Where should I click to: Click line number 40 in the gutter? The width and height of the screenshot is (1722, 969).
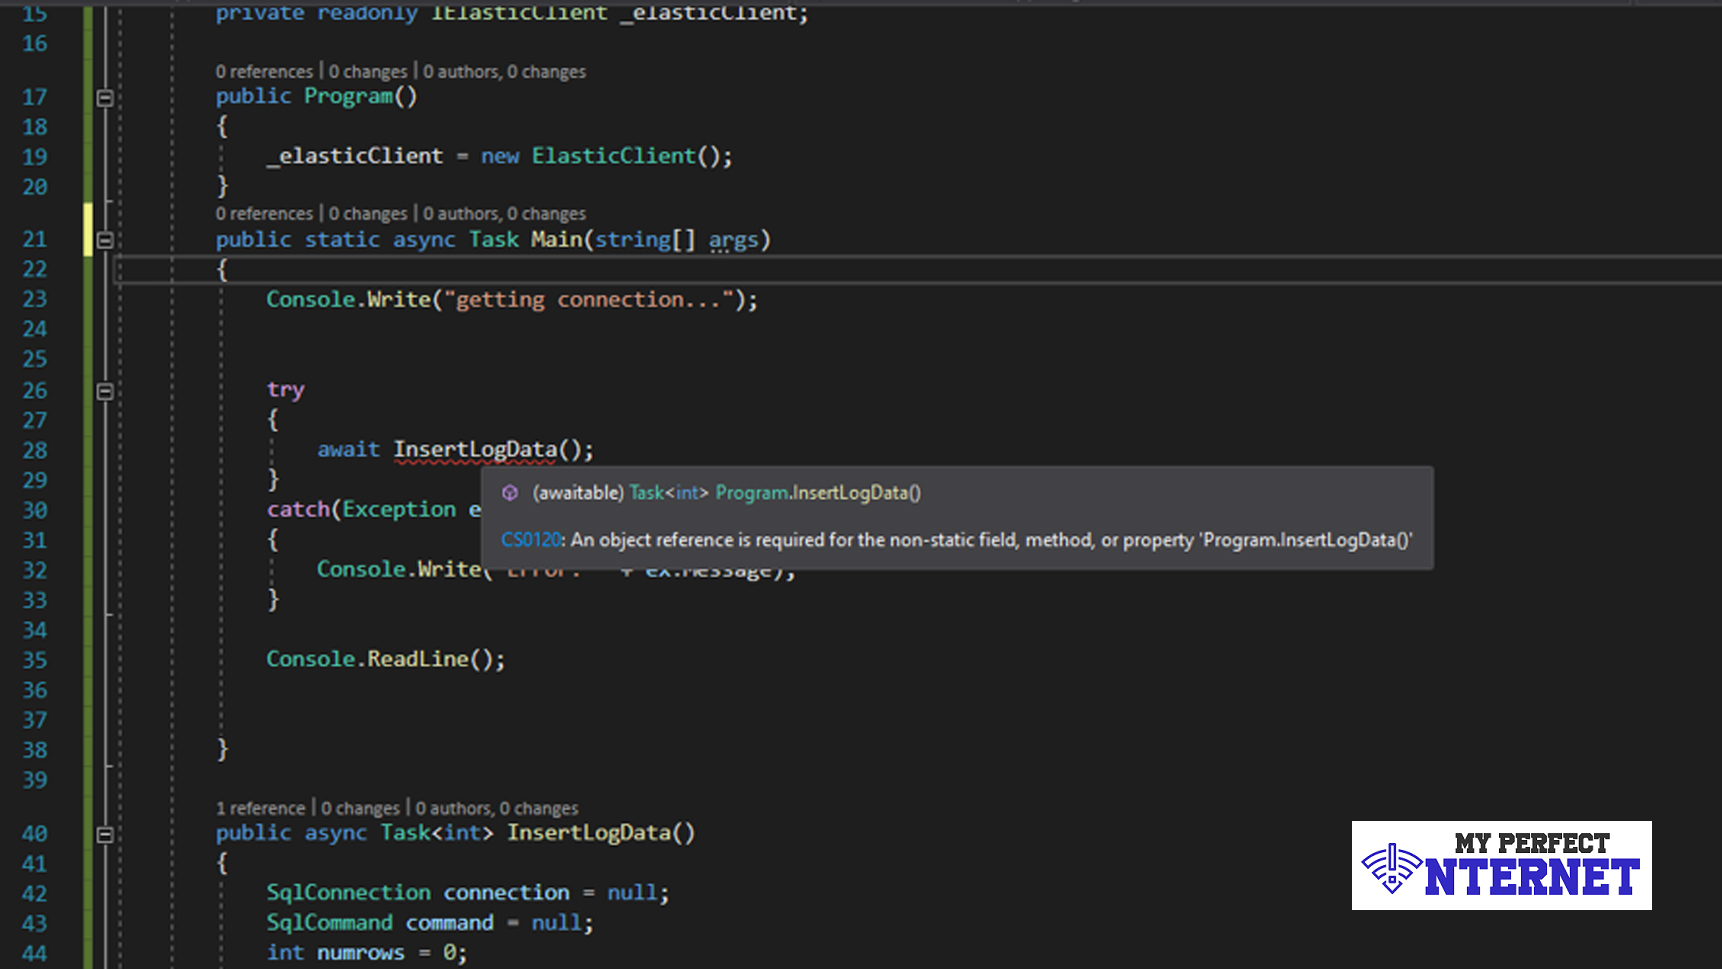coord(35,834)
